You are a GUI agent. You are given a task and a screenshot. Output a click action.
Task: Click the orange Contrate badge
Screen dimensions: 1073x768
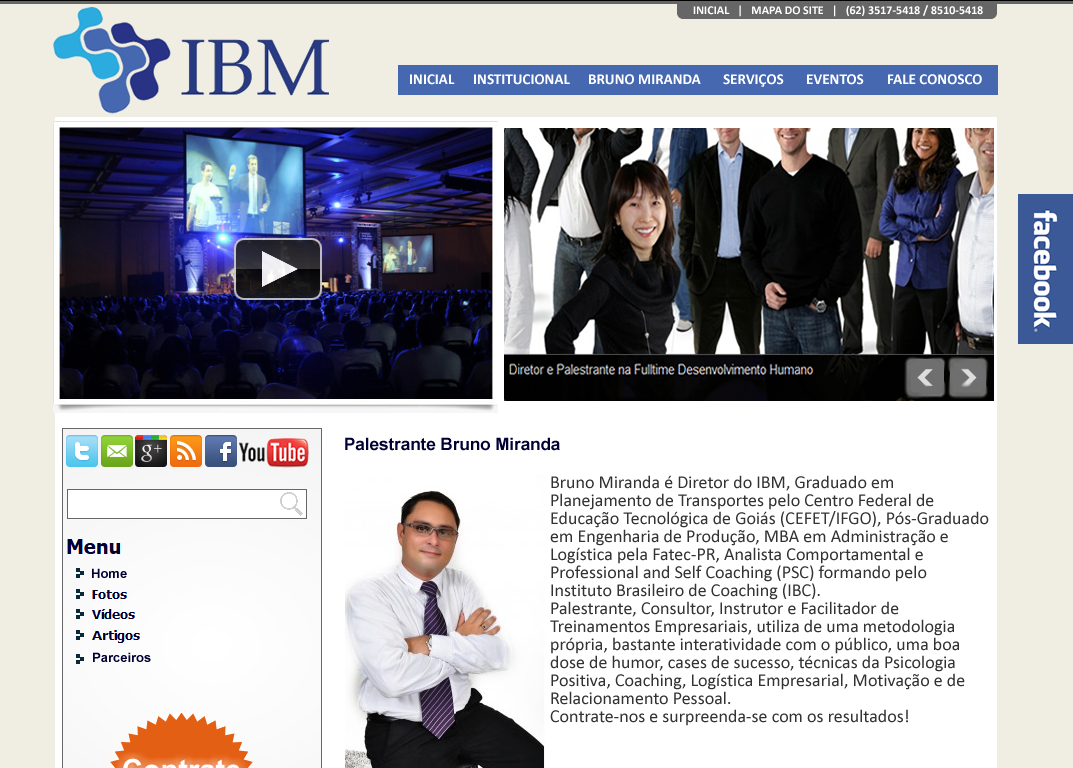tap(181, 741)
